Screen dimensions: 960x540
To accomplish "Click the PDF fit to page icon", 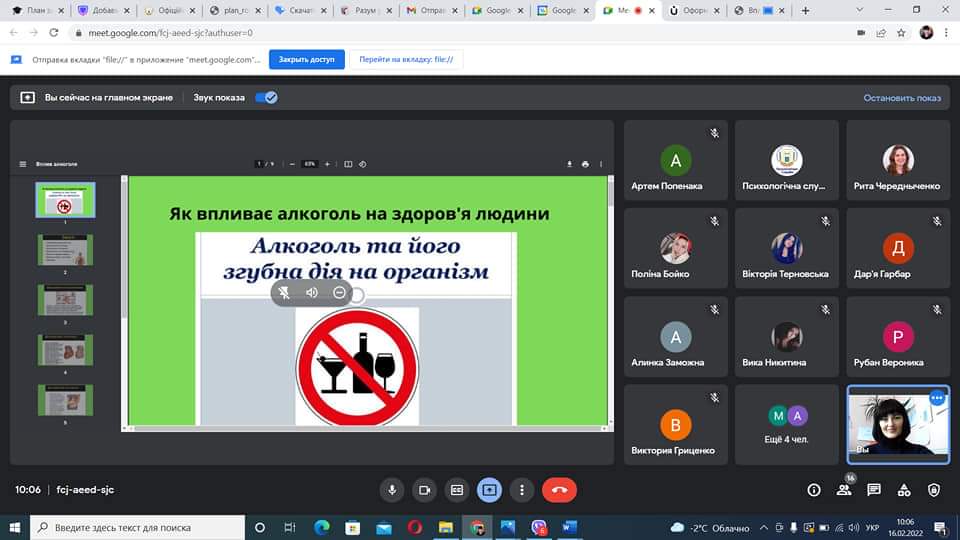I will (x=348, y=164).
